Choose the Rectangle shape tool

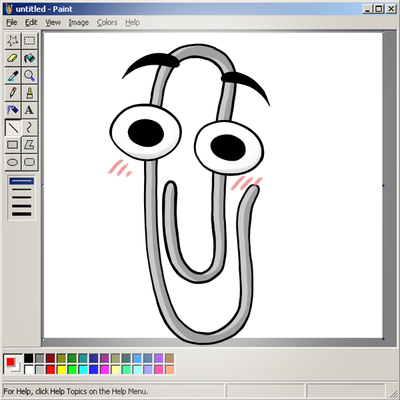pos(13,145)
